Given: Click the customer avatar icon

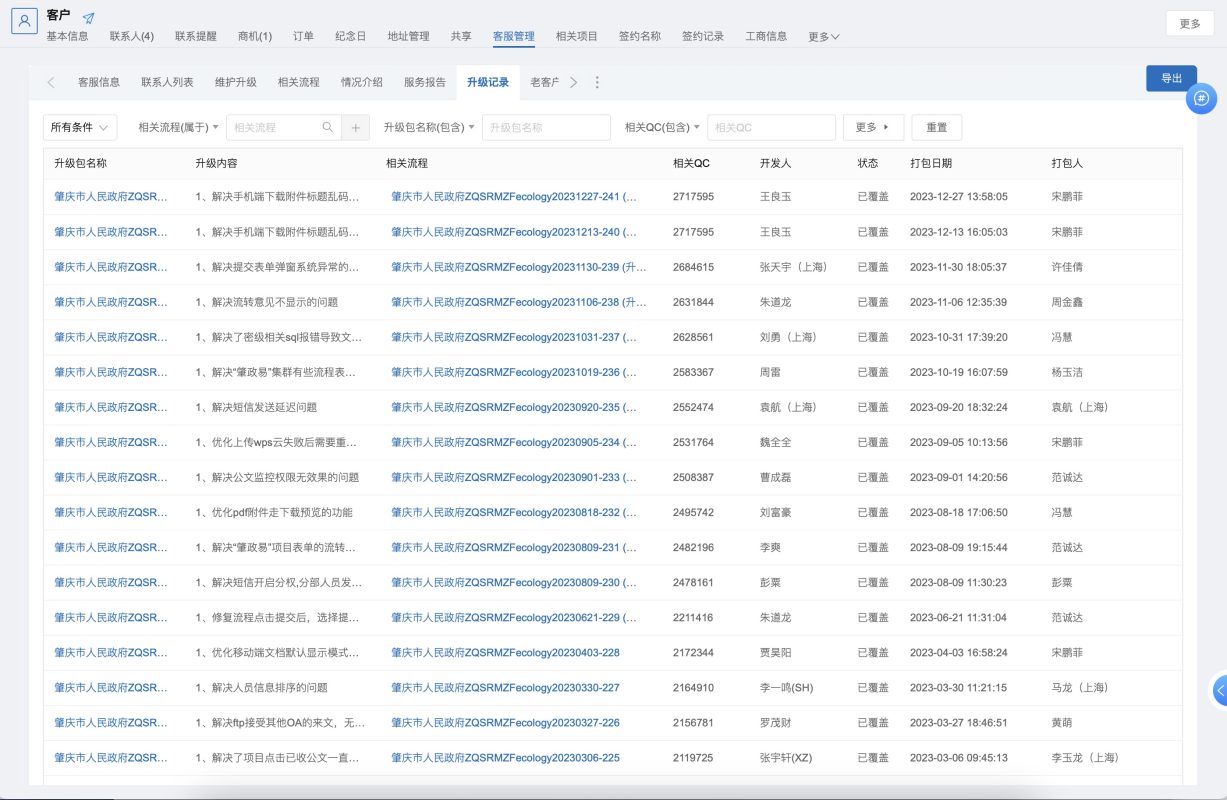Looking at the screenshot, I should click(x=25, y=21).
